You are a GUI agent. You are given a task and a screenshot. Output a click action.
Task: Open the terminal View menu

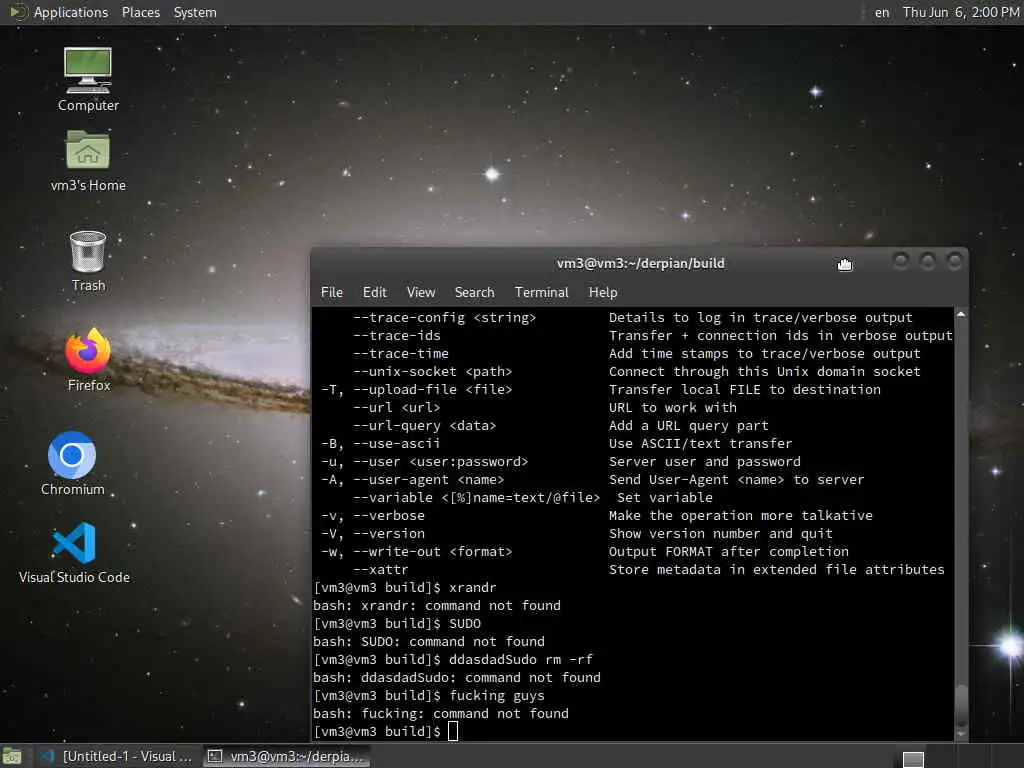(421, 292)
